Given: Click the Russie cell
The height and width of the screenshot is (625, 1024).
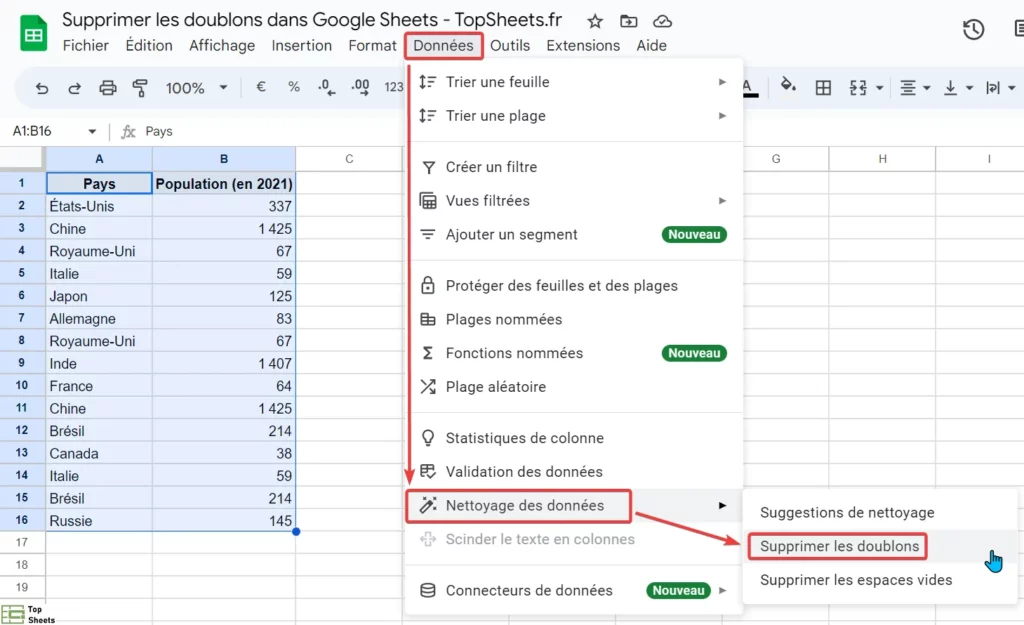Looking at the screenshot, I should [x=99, y=521].
